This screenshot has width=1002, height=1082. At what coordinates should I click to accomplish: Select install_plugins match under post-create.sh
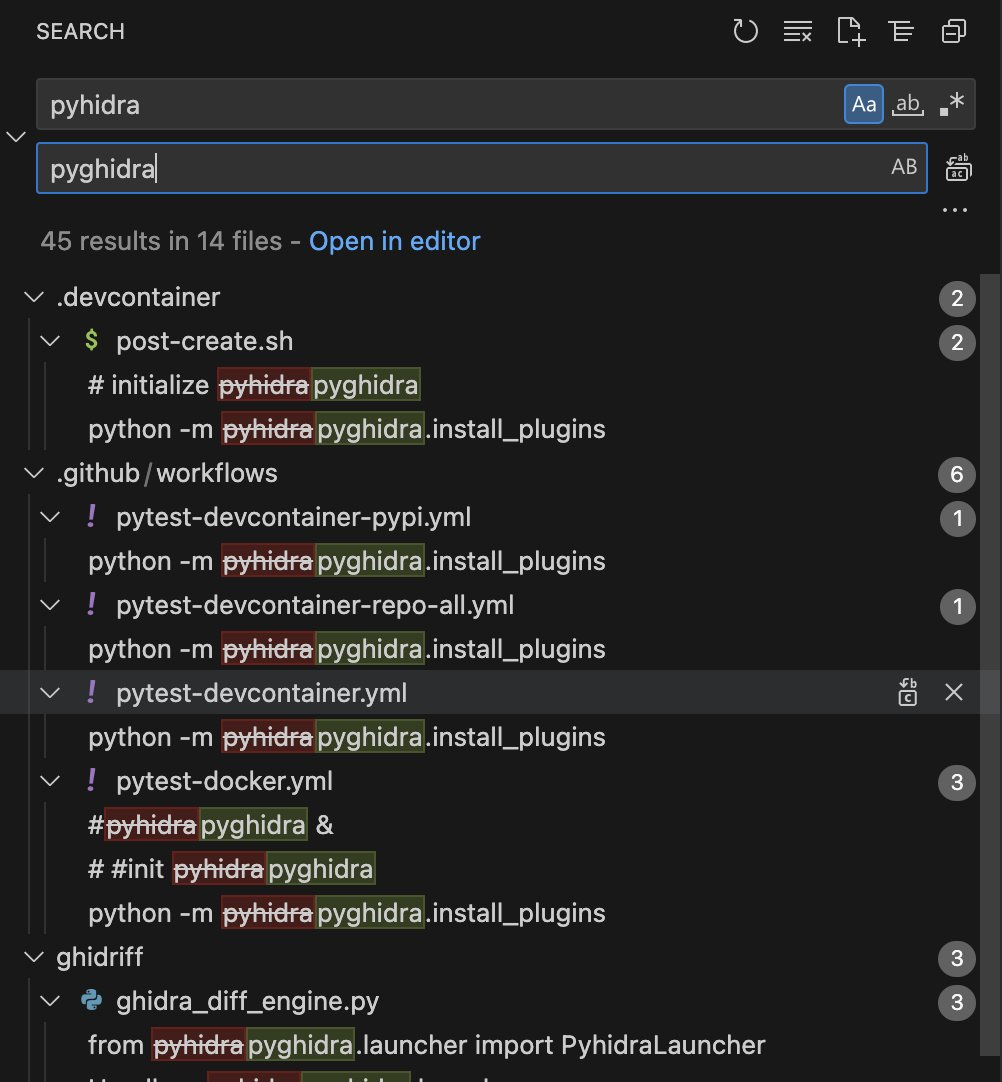[x=346, y=429]
